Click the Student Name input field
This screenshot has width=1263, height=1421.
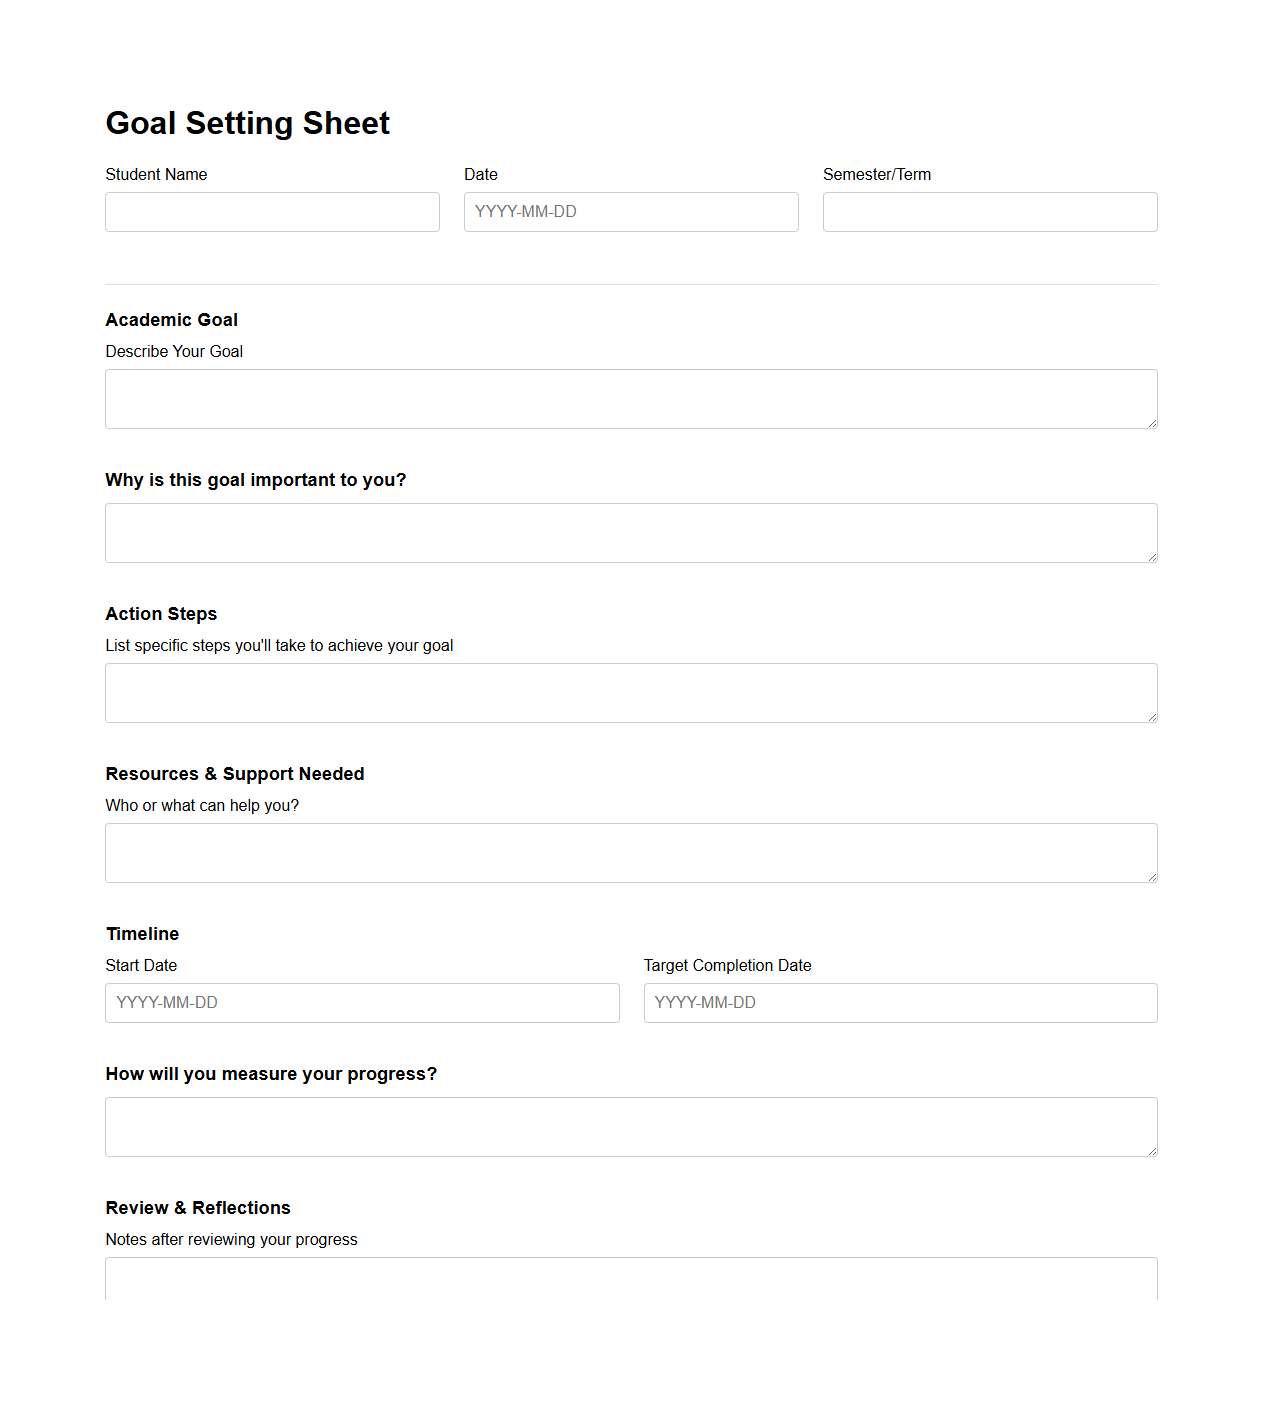272,212
